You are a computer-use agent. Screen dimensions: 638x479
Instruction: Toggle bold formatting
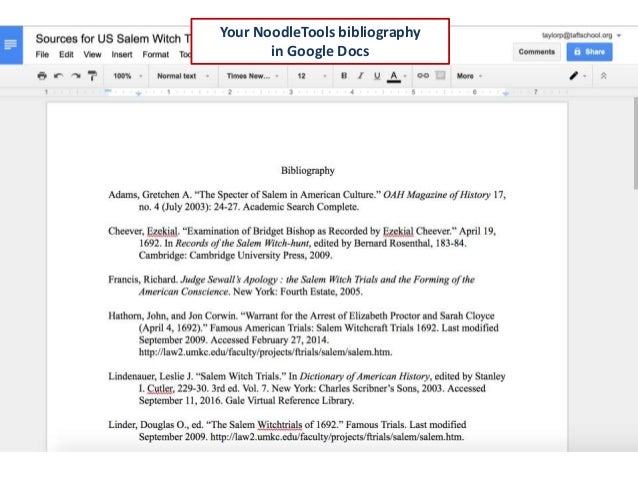pyautogui.click(x=344, y=75)
